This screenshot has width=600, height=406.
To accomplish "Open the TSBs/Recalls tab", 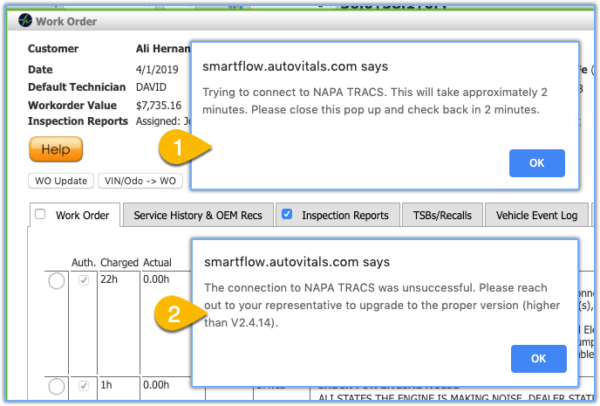I will (x=442, y=215).
